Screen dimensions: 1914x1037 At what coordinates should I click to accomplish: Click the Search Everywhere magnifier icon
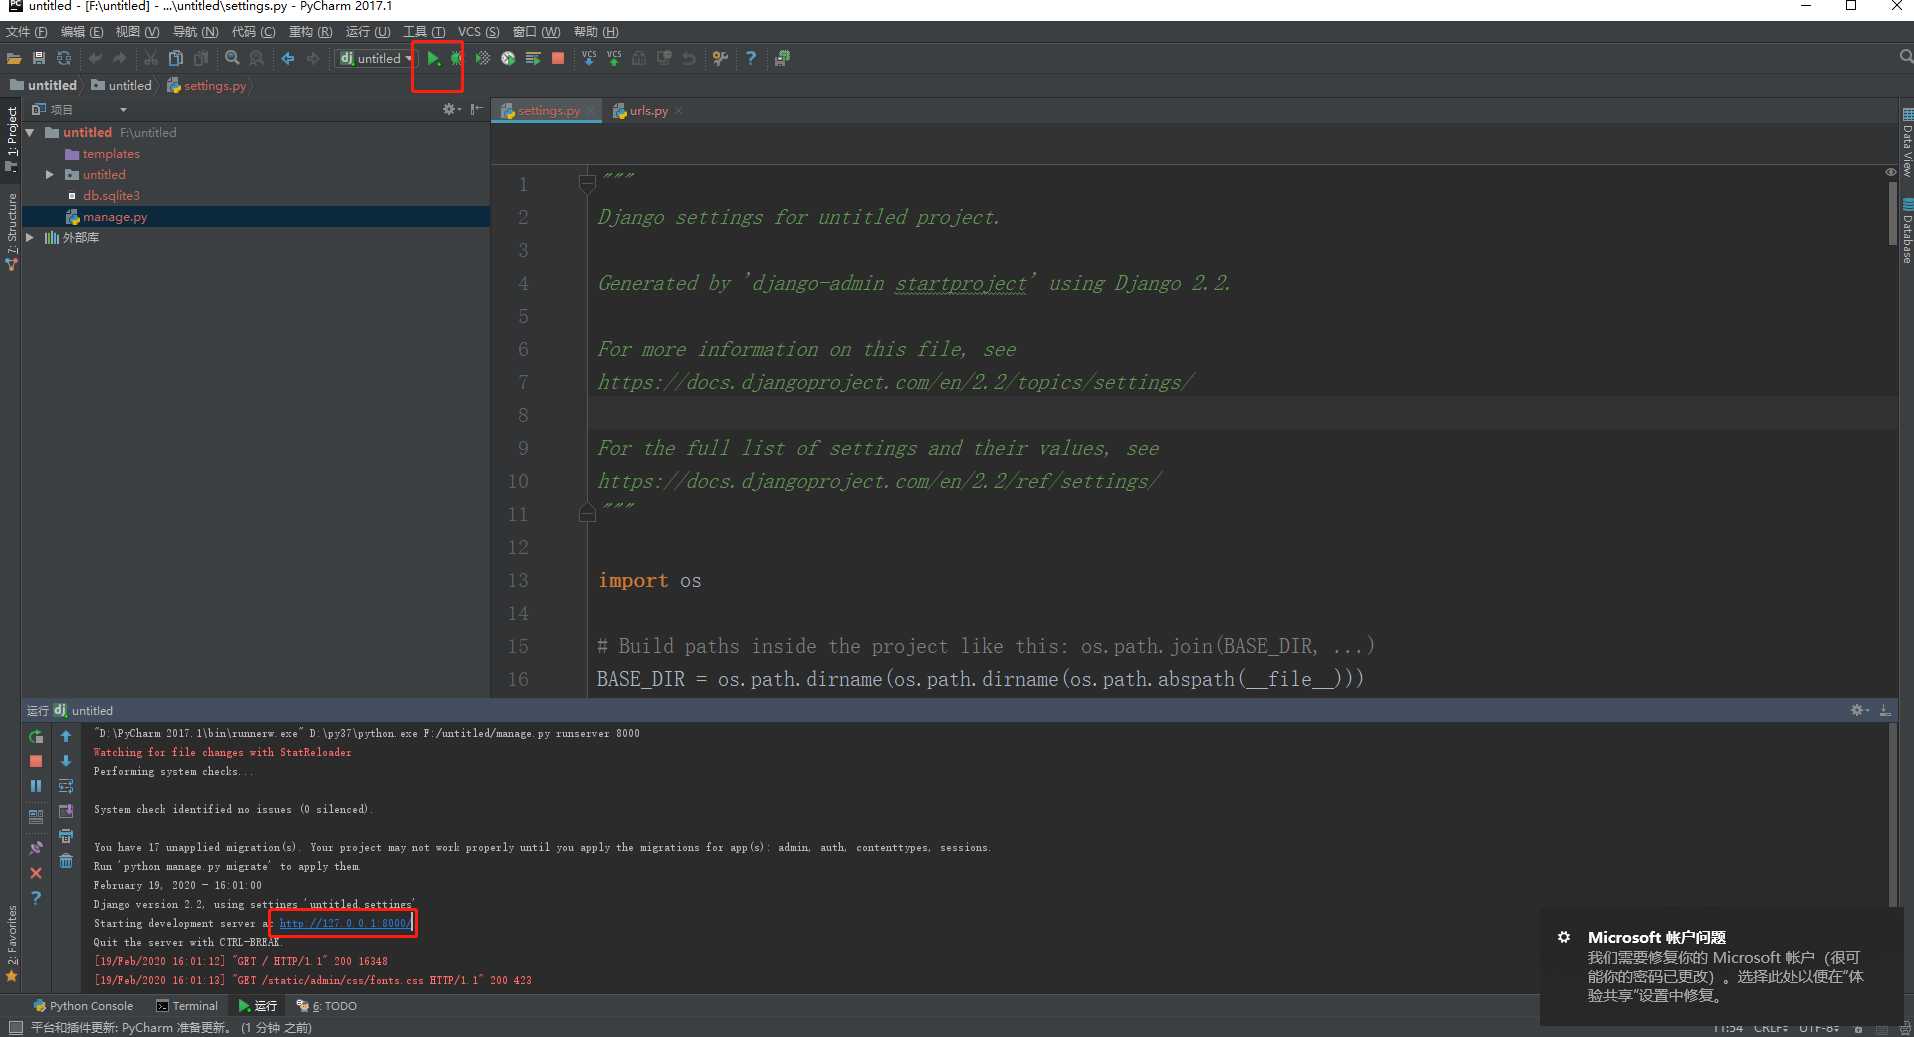click(1905, 57)
